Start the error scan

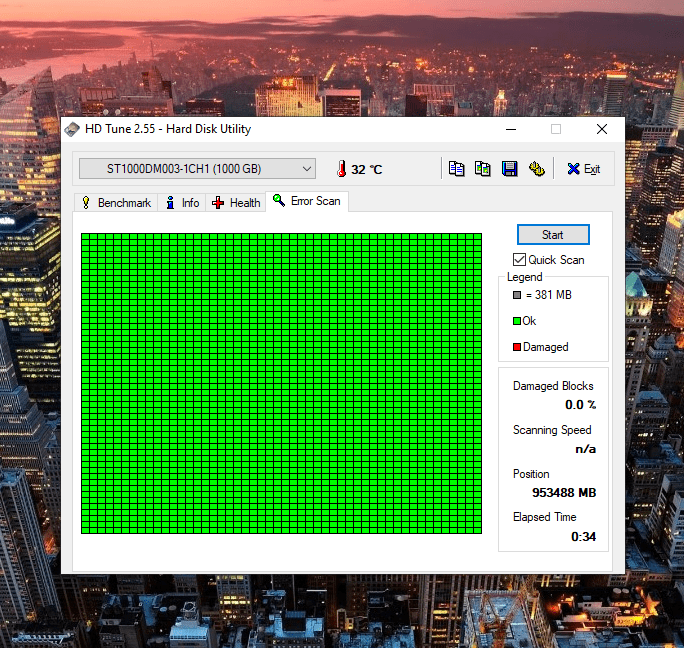tap(553, 235)
